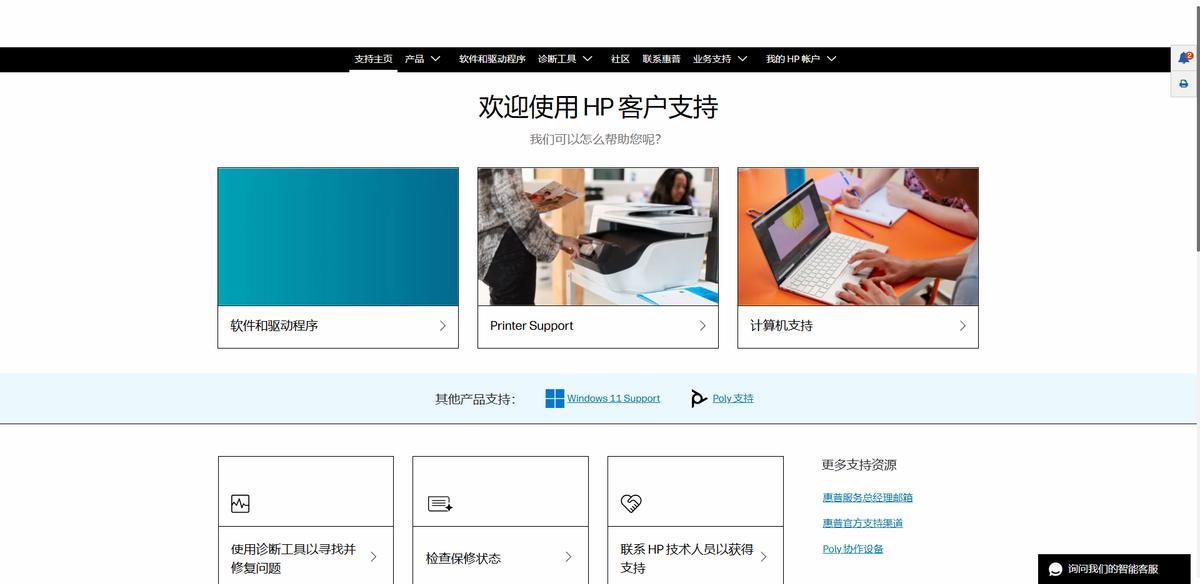Open the 惠普服务总经理邮箱 link
This screenshot has width=1200, height=584.
pos(867,497)
